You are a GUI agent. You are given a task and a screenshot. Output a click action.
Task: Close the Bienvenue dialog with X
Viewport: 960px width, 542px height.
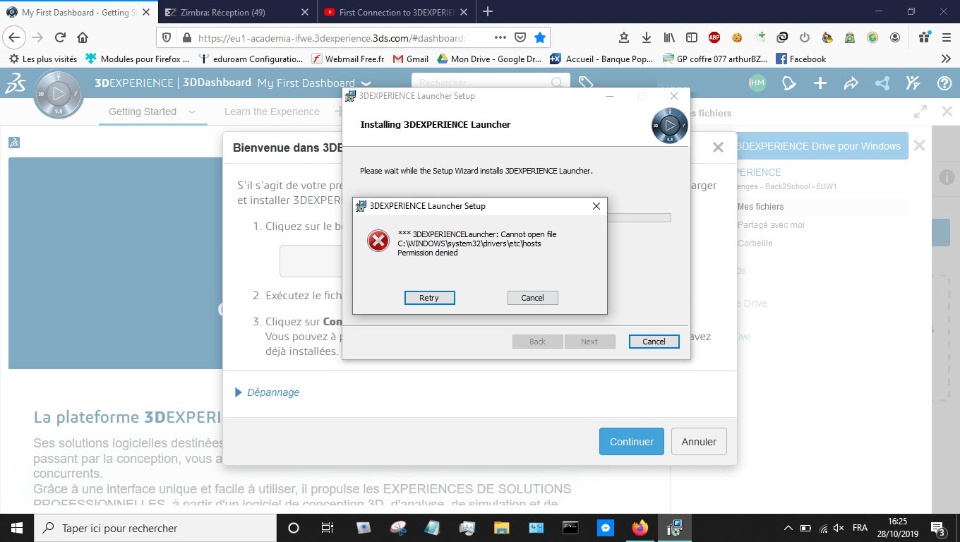point(718,147)
